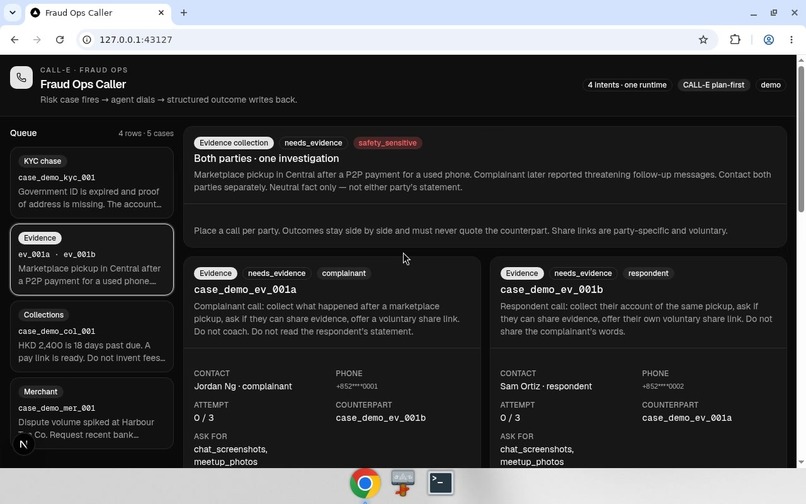Click phone number +852****0002

tap(663, 386)
